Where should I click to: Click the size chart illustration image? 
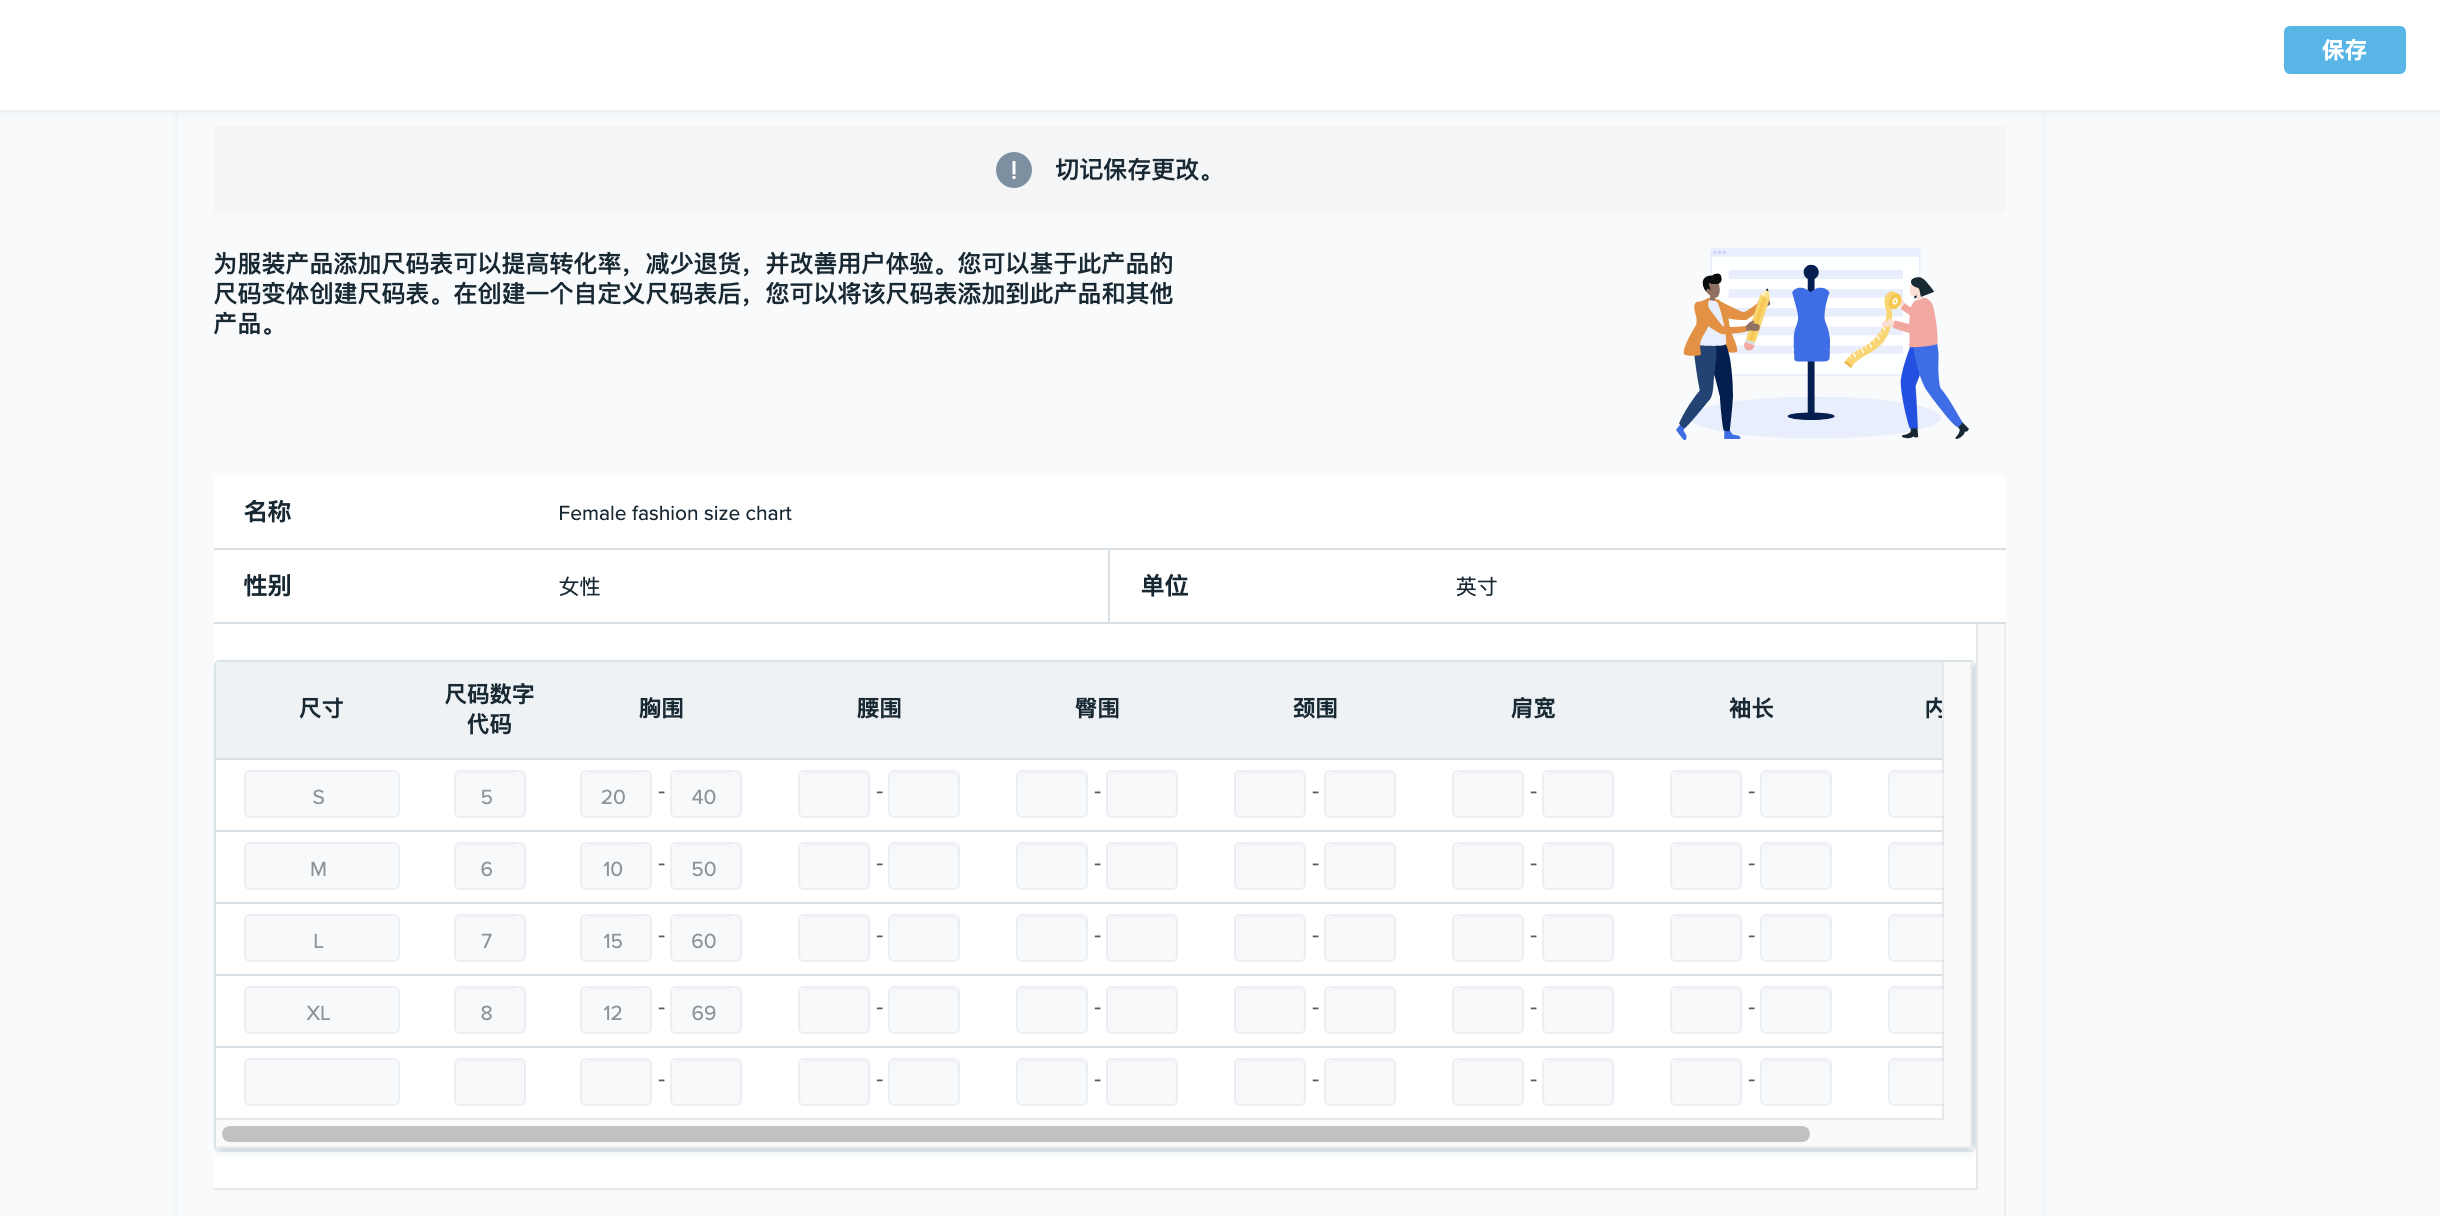pos(1820,345)
